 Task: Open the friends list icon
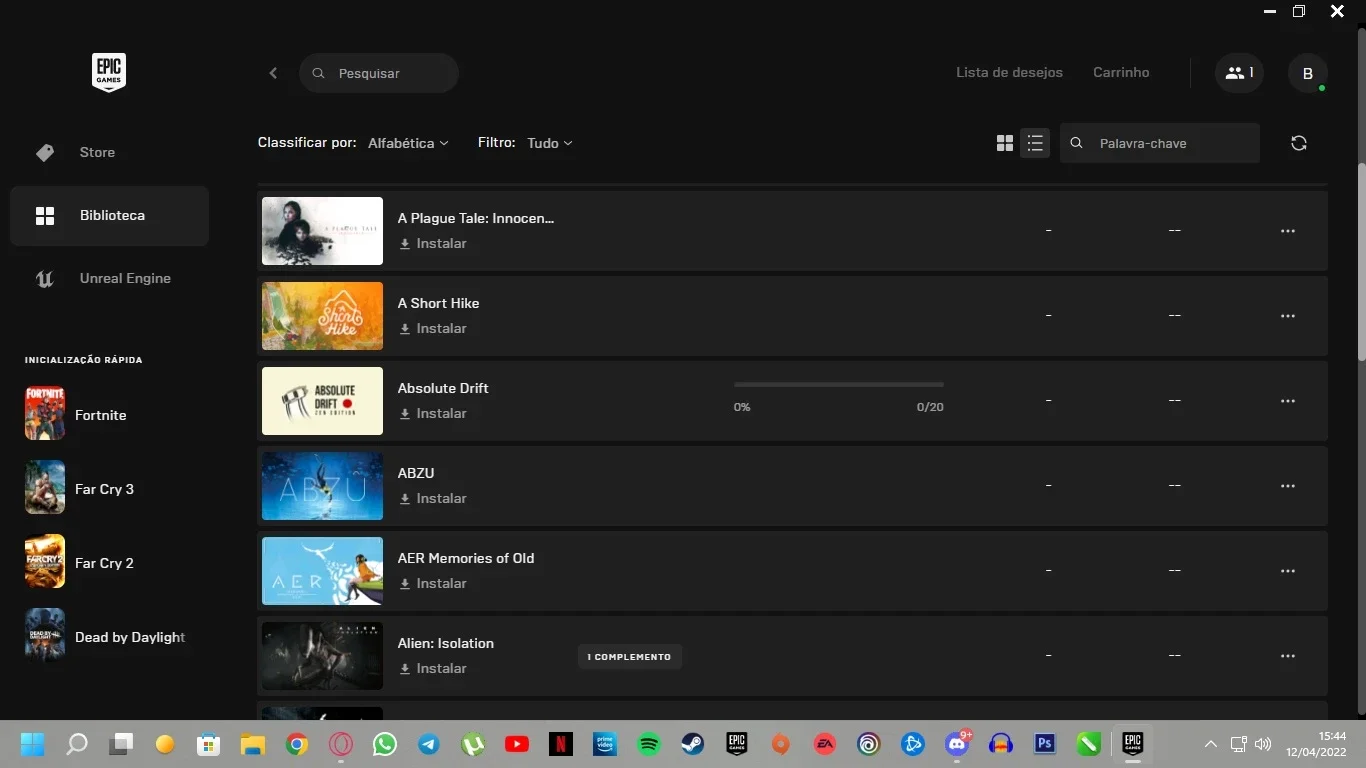pyautogui.click(x=1239, y=73)
